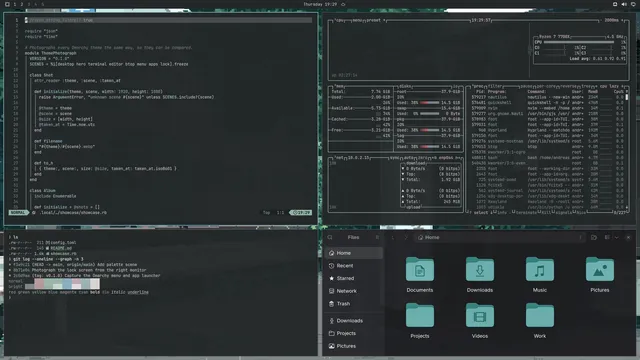Select the Videos folder icon
The height and width of the screenshot is (360, 640).
point(480,316)
